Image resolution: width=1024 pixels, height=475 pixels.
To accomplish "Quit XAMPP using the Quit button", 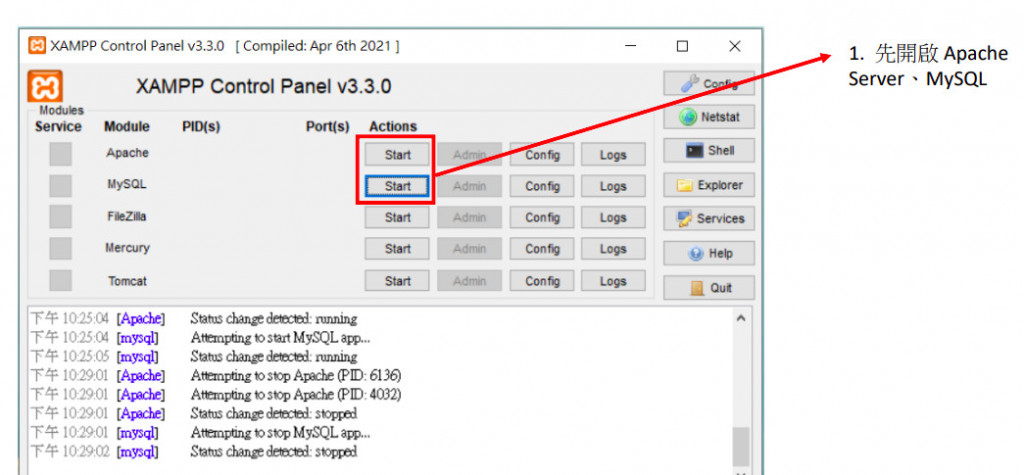I will (709, 287).
